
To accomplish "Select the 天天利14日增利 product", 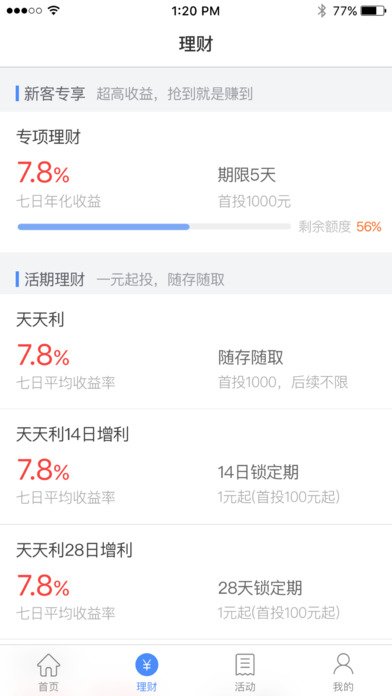I will (x=196, y=467).
